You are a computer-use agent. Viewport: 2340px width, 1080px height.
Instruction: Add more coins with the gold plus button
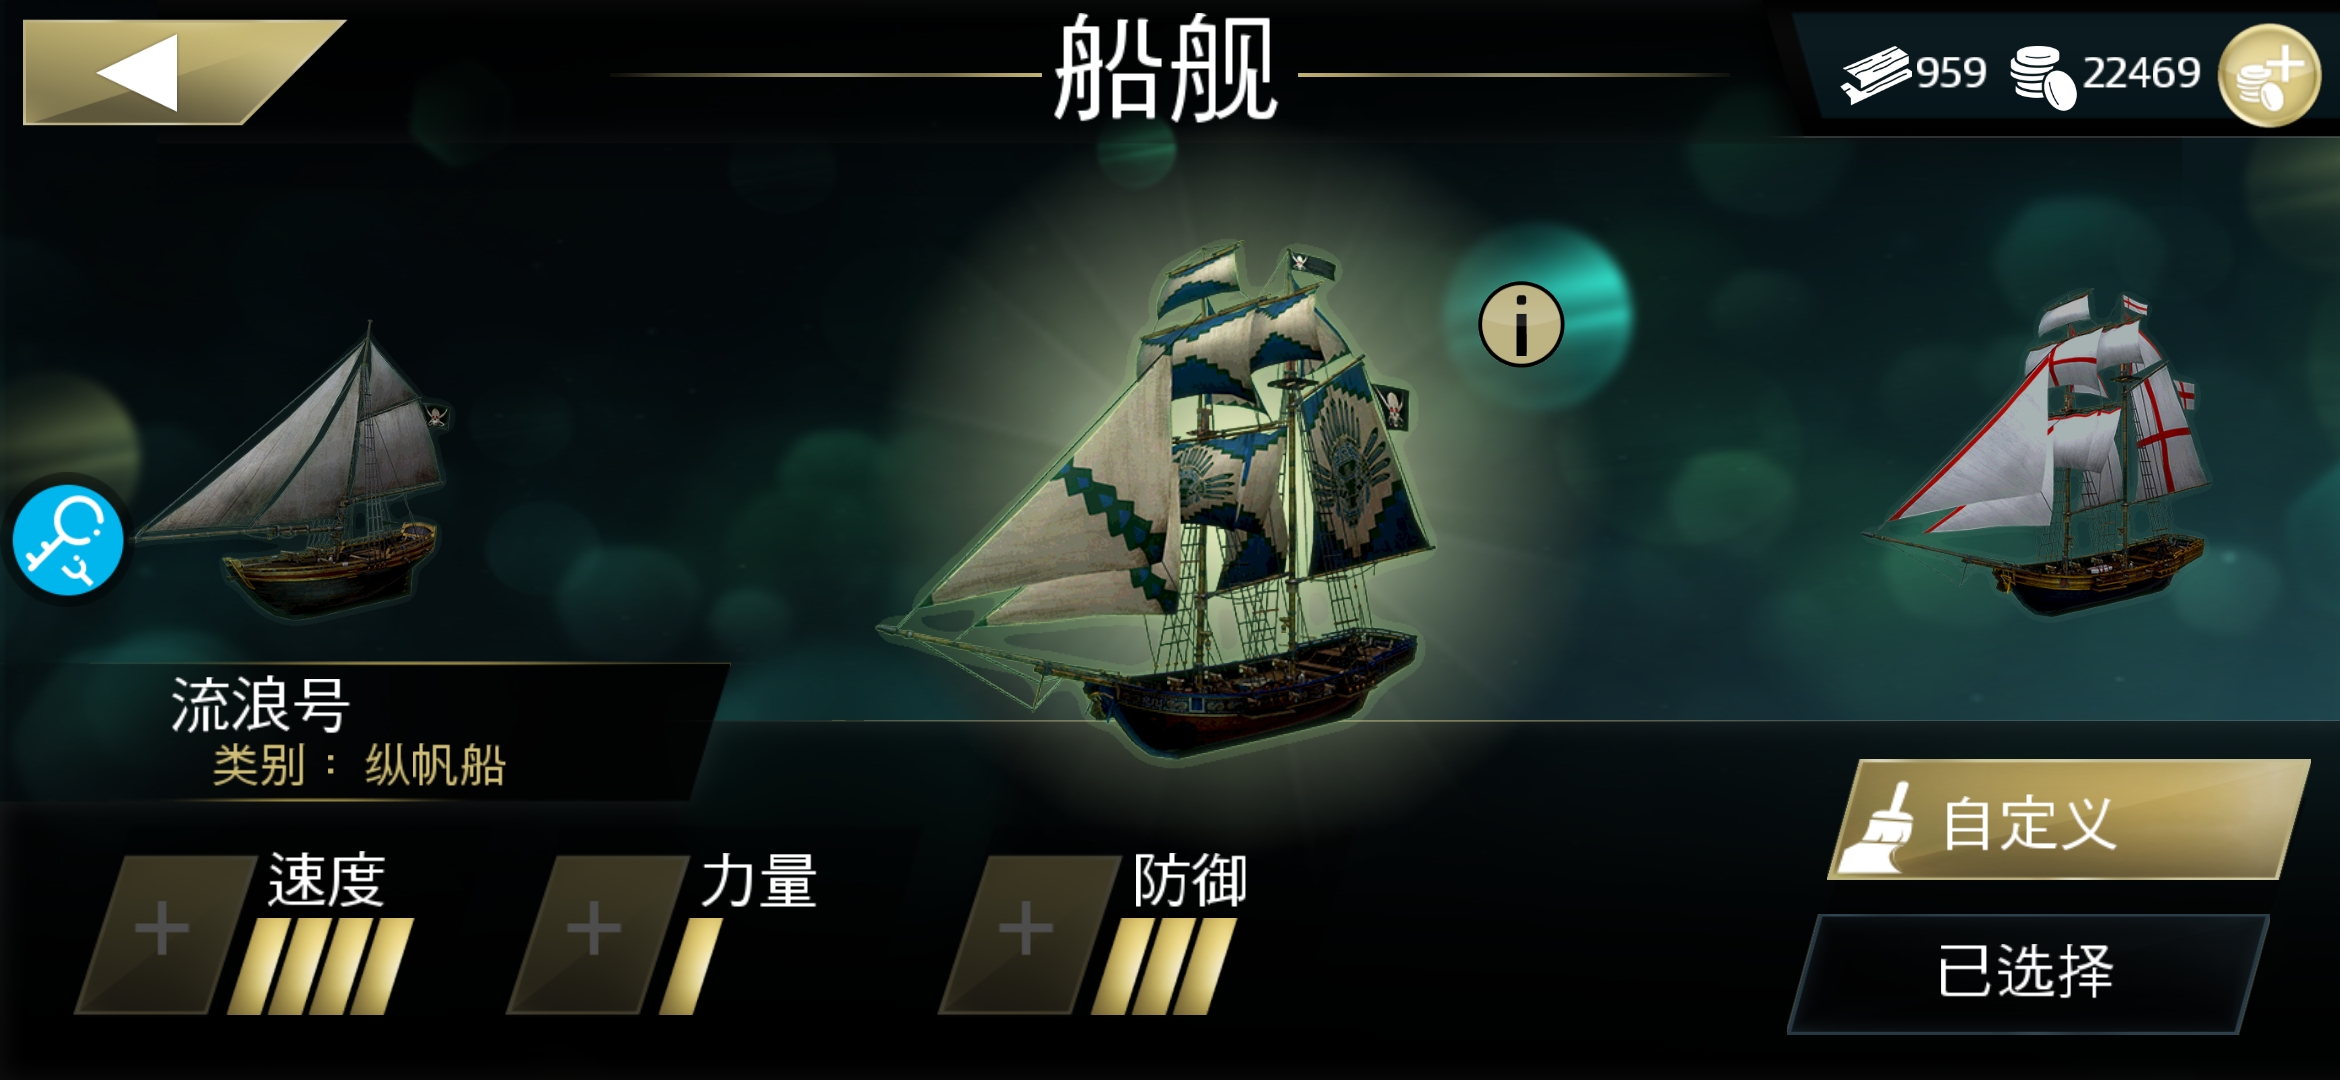click(x=2269, y=75)
